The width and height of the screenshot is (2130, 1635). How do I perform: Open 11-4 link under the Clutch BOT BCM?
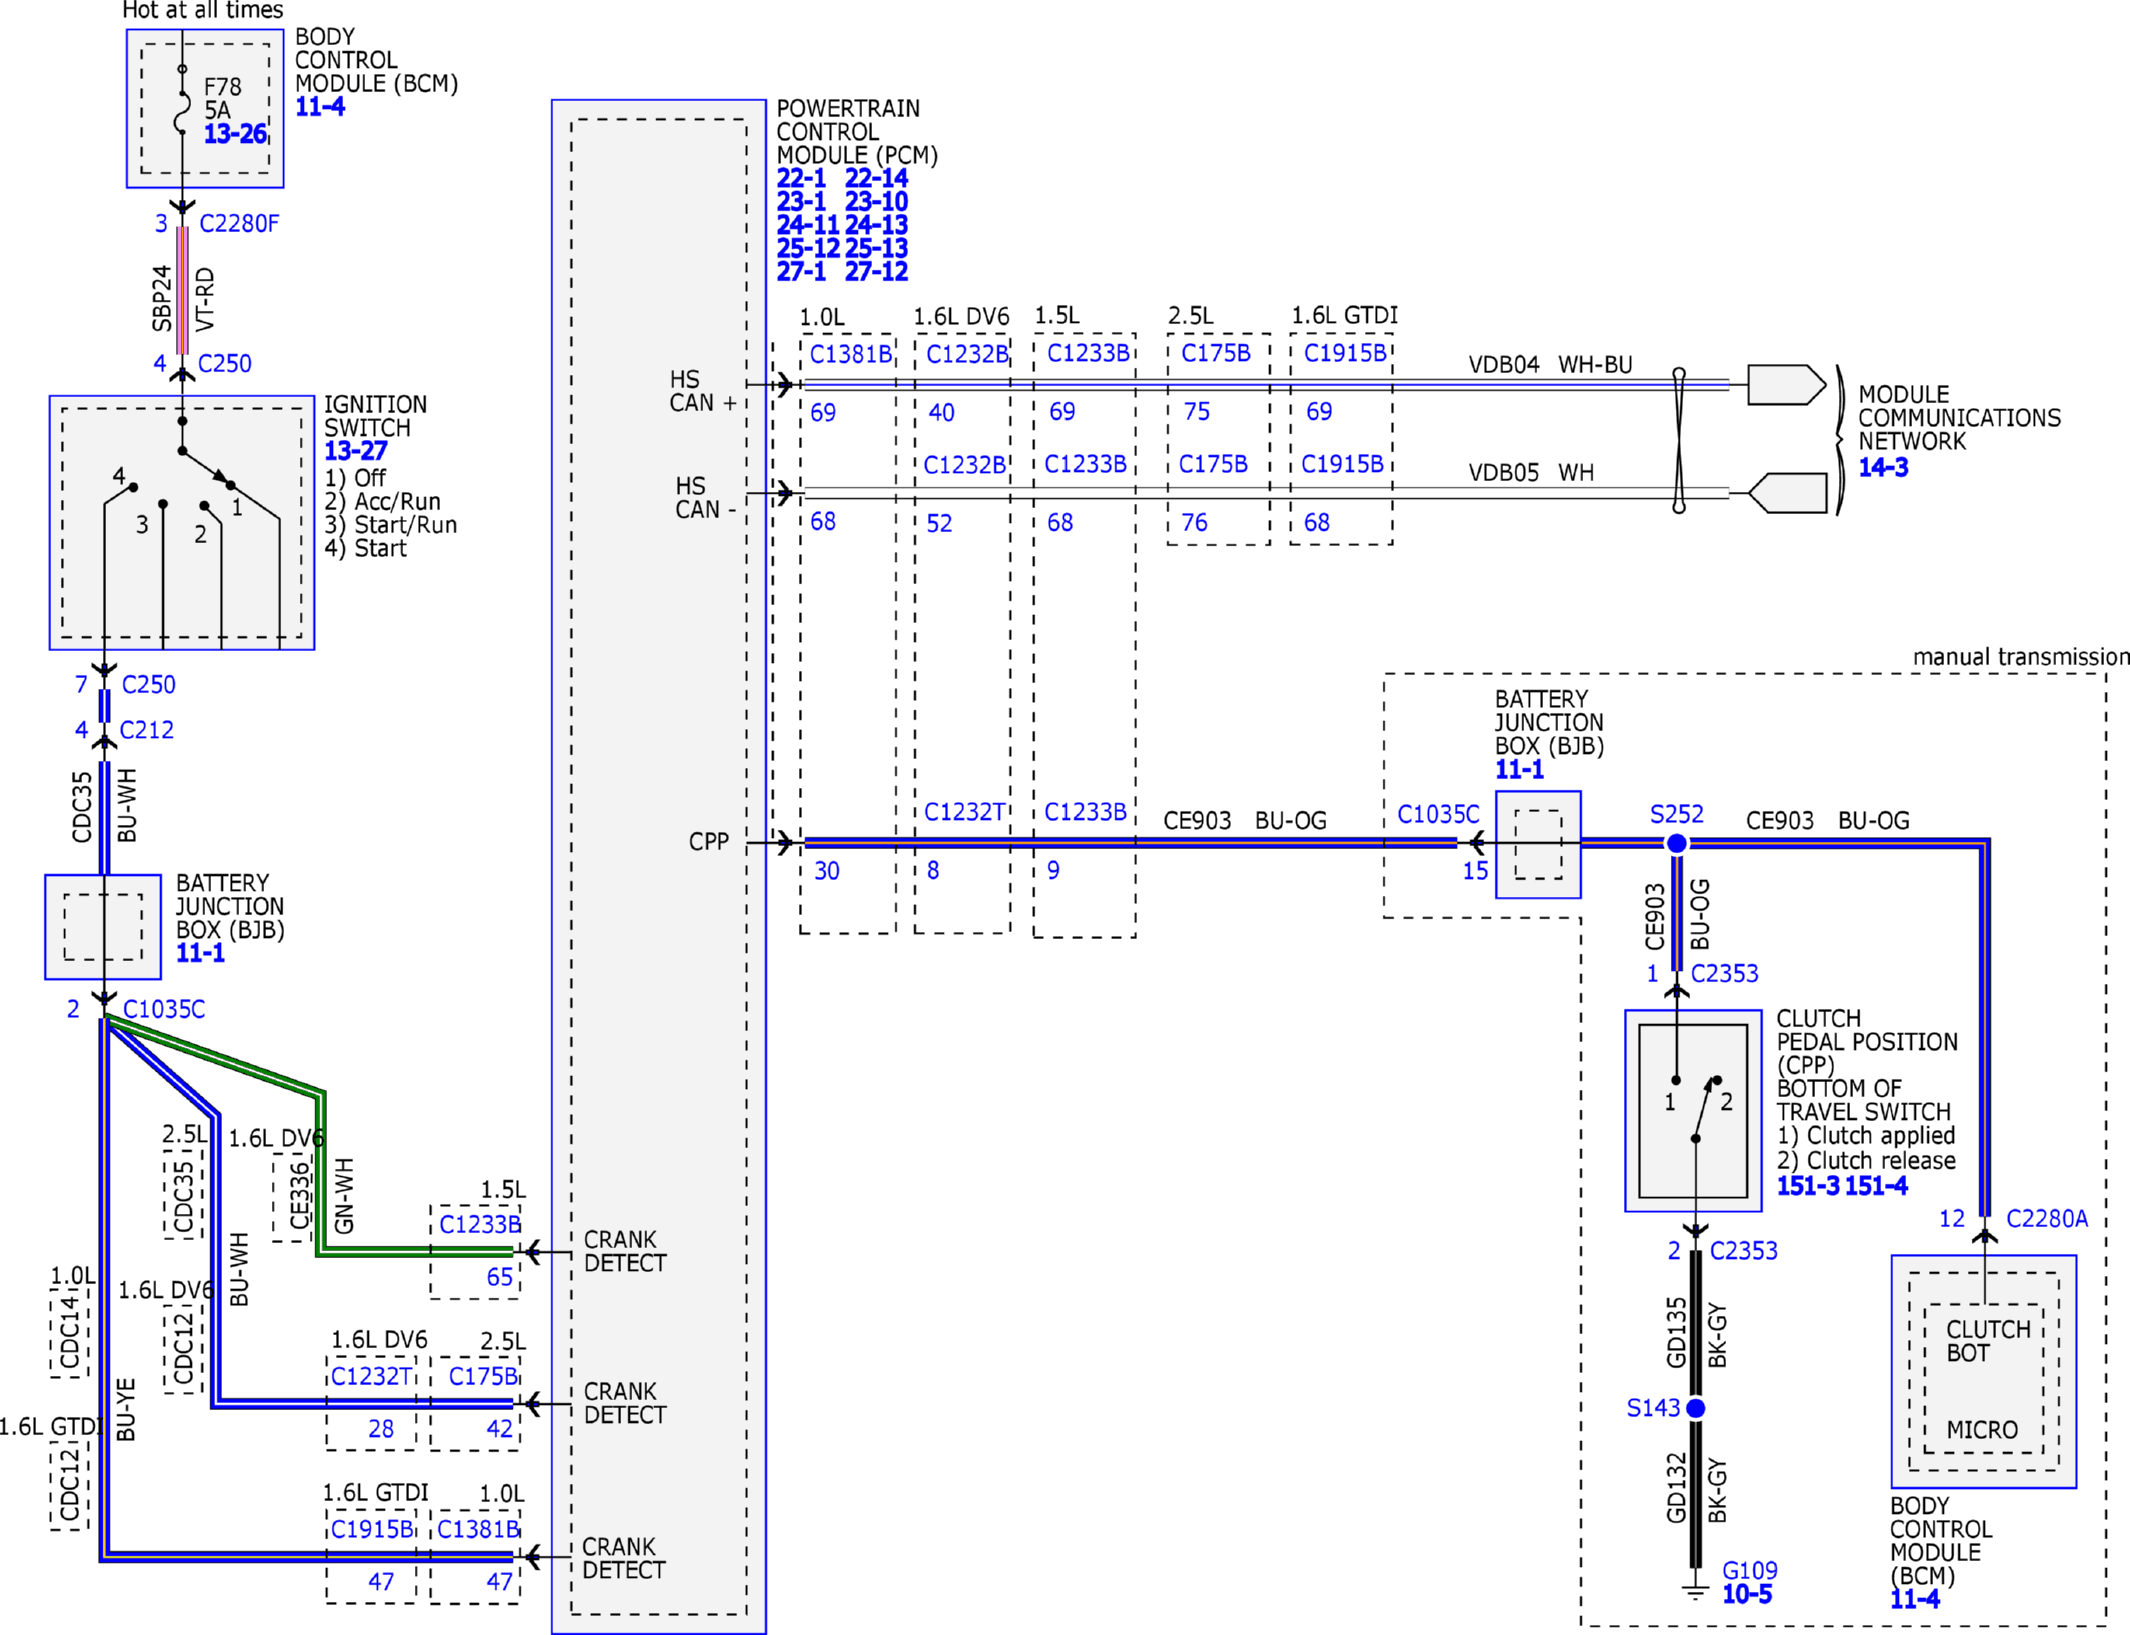tap(1914, 1599)
